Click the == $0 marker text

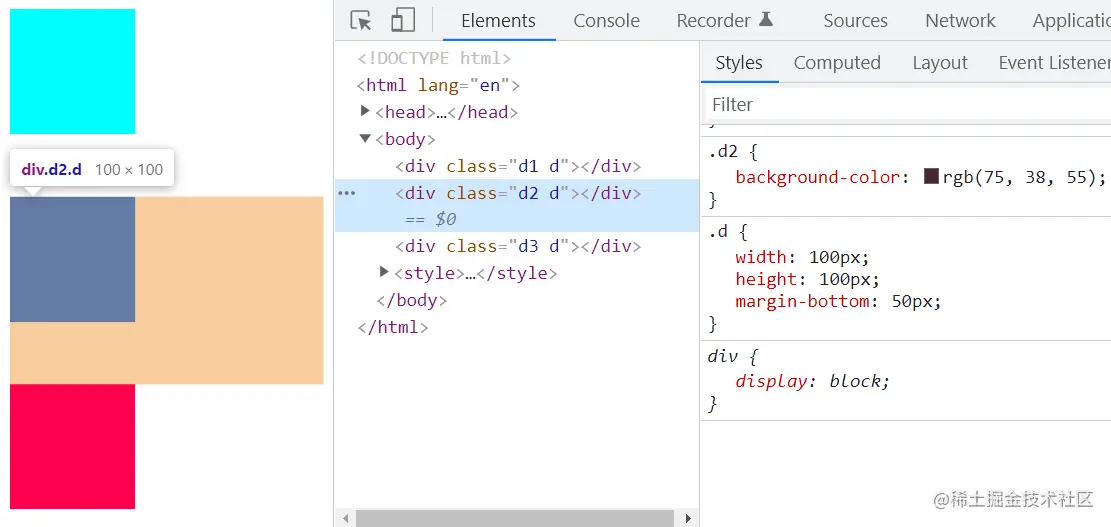(x=430, y=220)
